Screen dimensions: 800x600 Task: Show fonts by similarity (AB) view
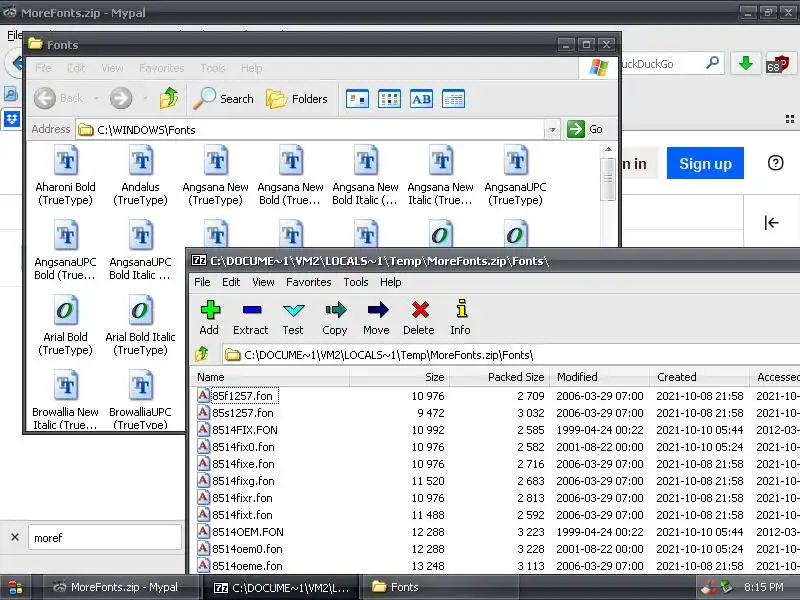(x=421, y=98)
